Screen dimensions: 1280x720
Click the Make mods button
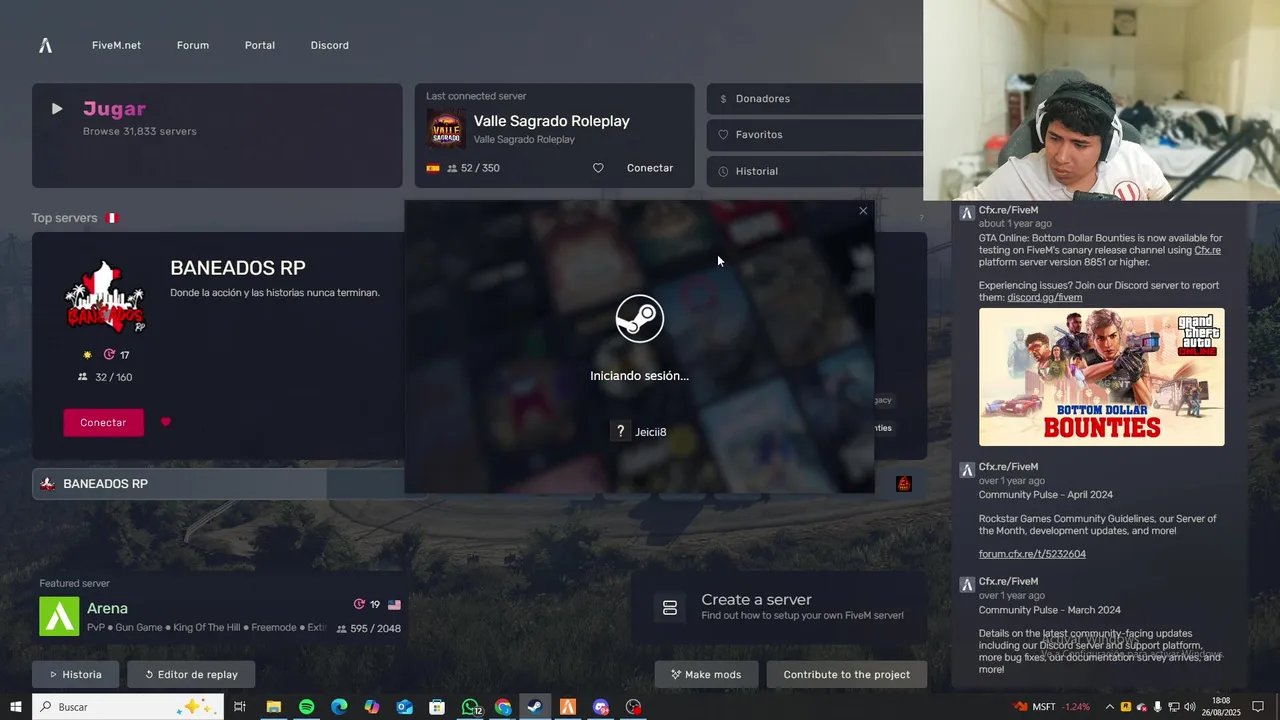(706, 674)
